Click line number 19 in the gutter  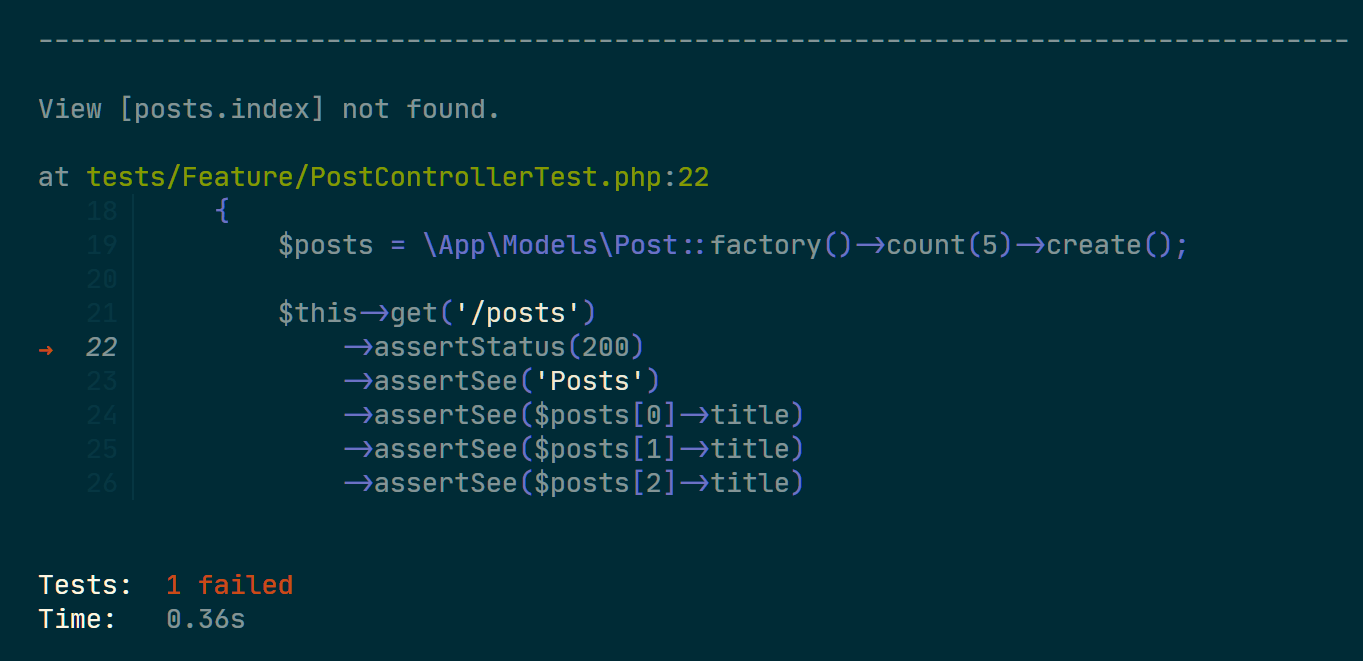coord(101,245)
